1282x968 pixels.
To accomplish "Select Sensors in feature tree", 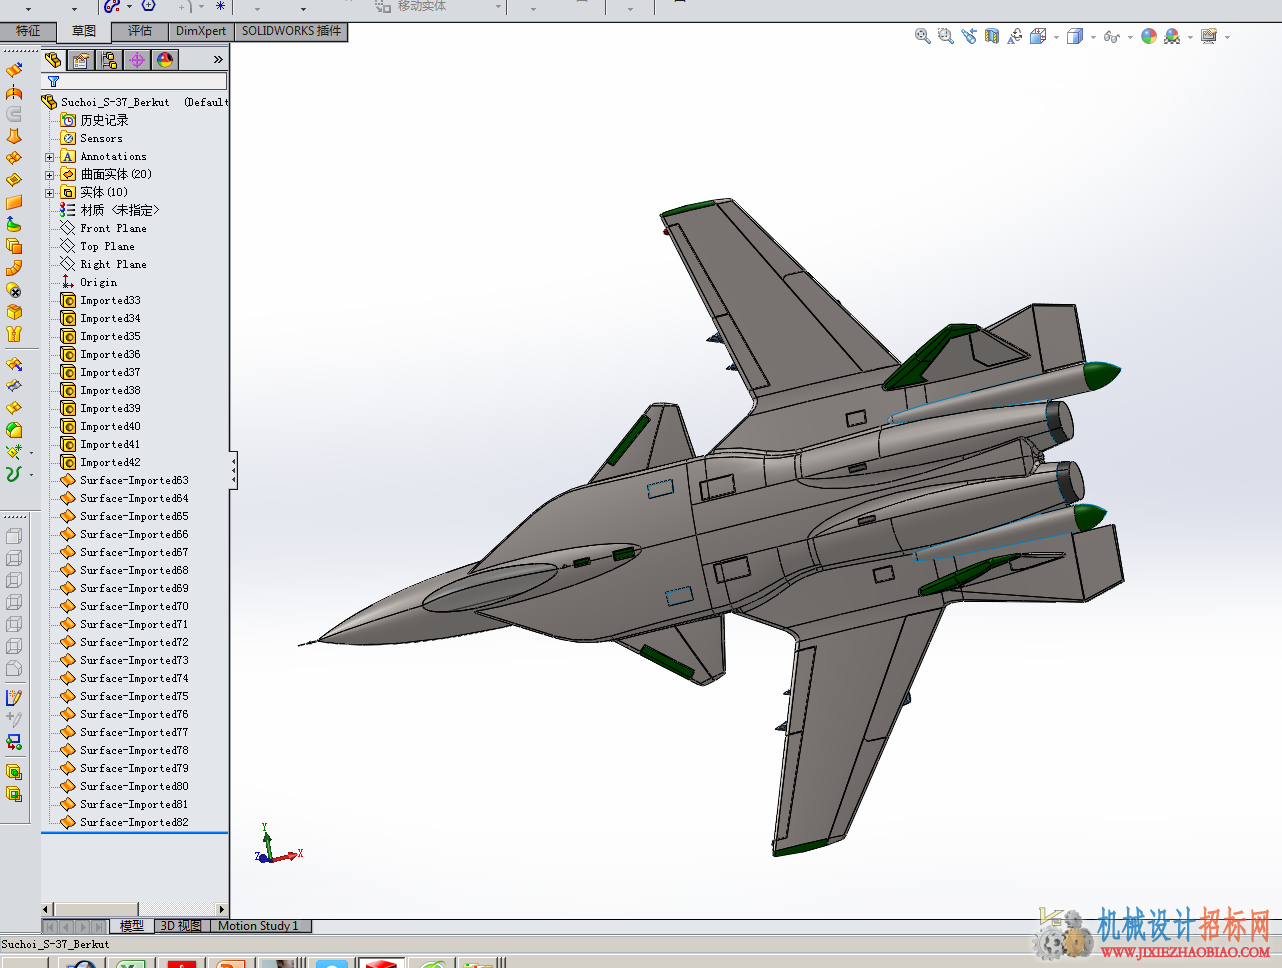I will point(101,138).
